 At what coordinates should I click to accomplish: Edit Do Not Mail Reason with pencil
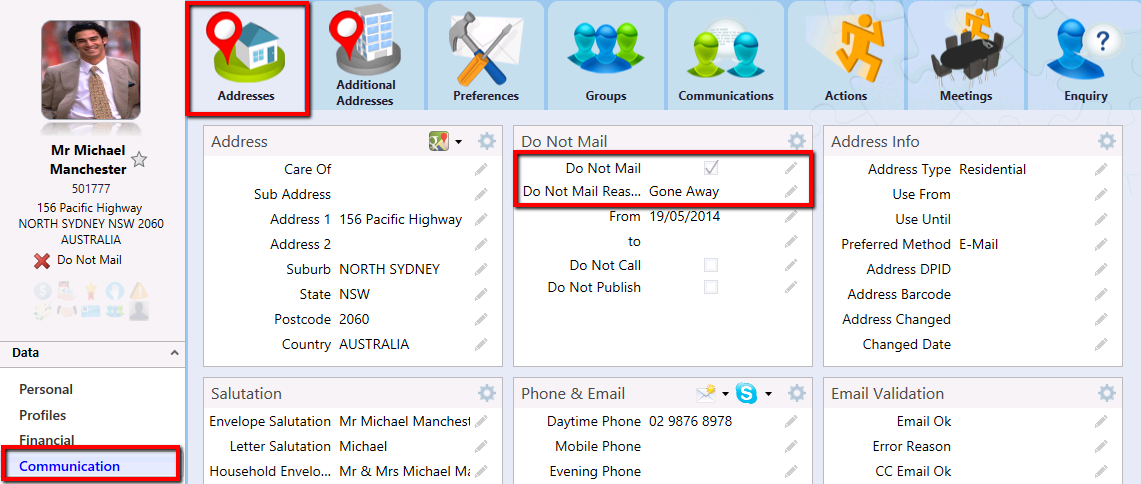pyautogui.click(x=791, y=191)
